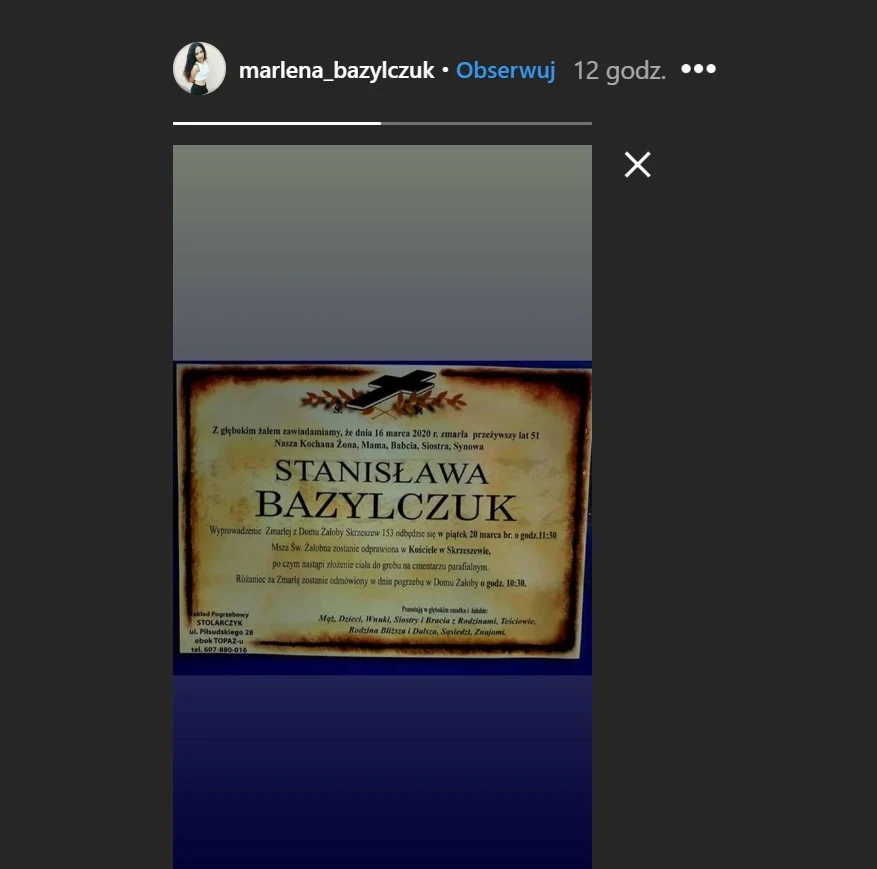
Task: Select the first story progress segment
Action: (275, 122)
